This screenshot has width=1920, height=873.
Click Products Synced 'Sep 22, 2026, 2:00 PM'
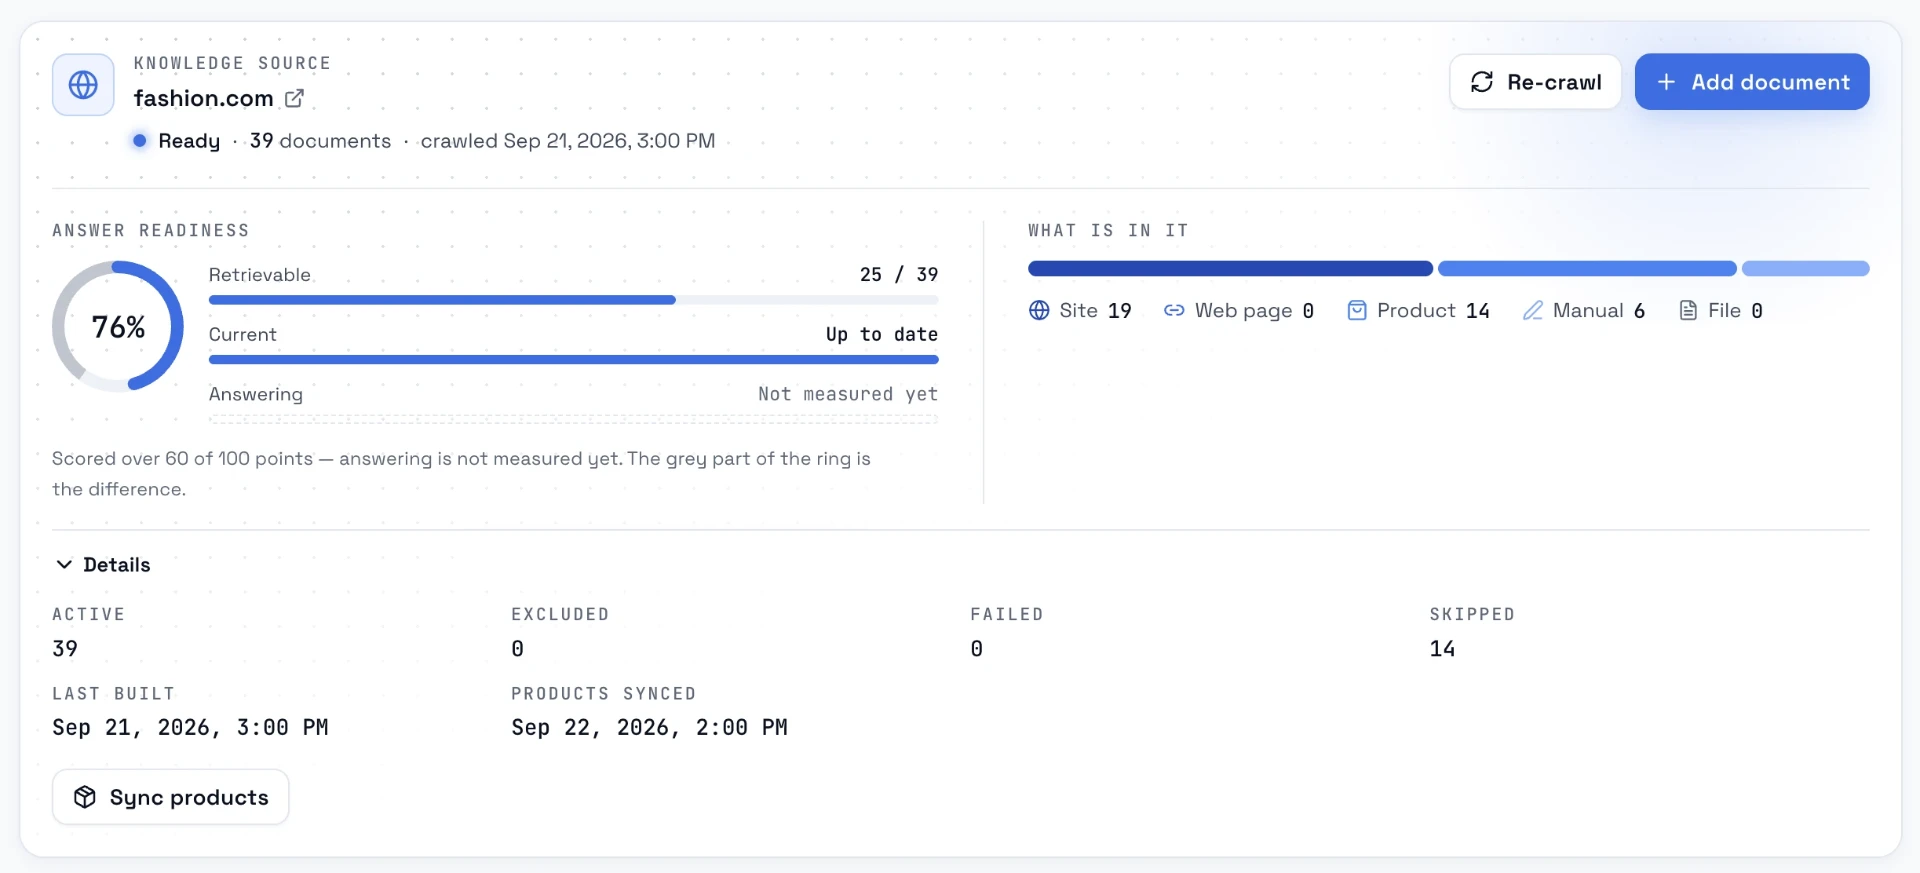pos(649,728)
